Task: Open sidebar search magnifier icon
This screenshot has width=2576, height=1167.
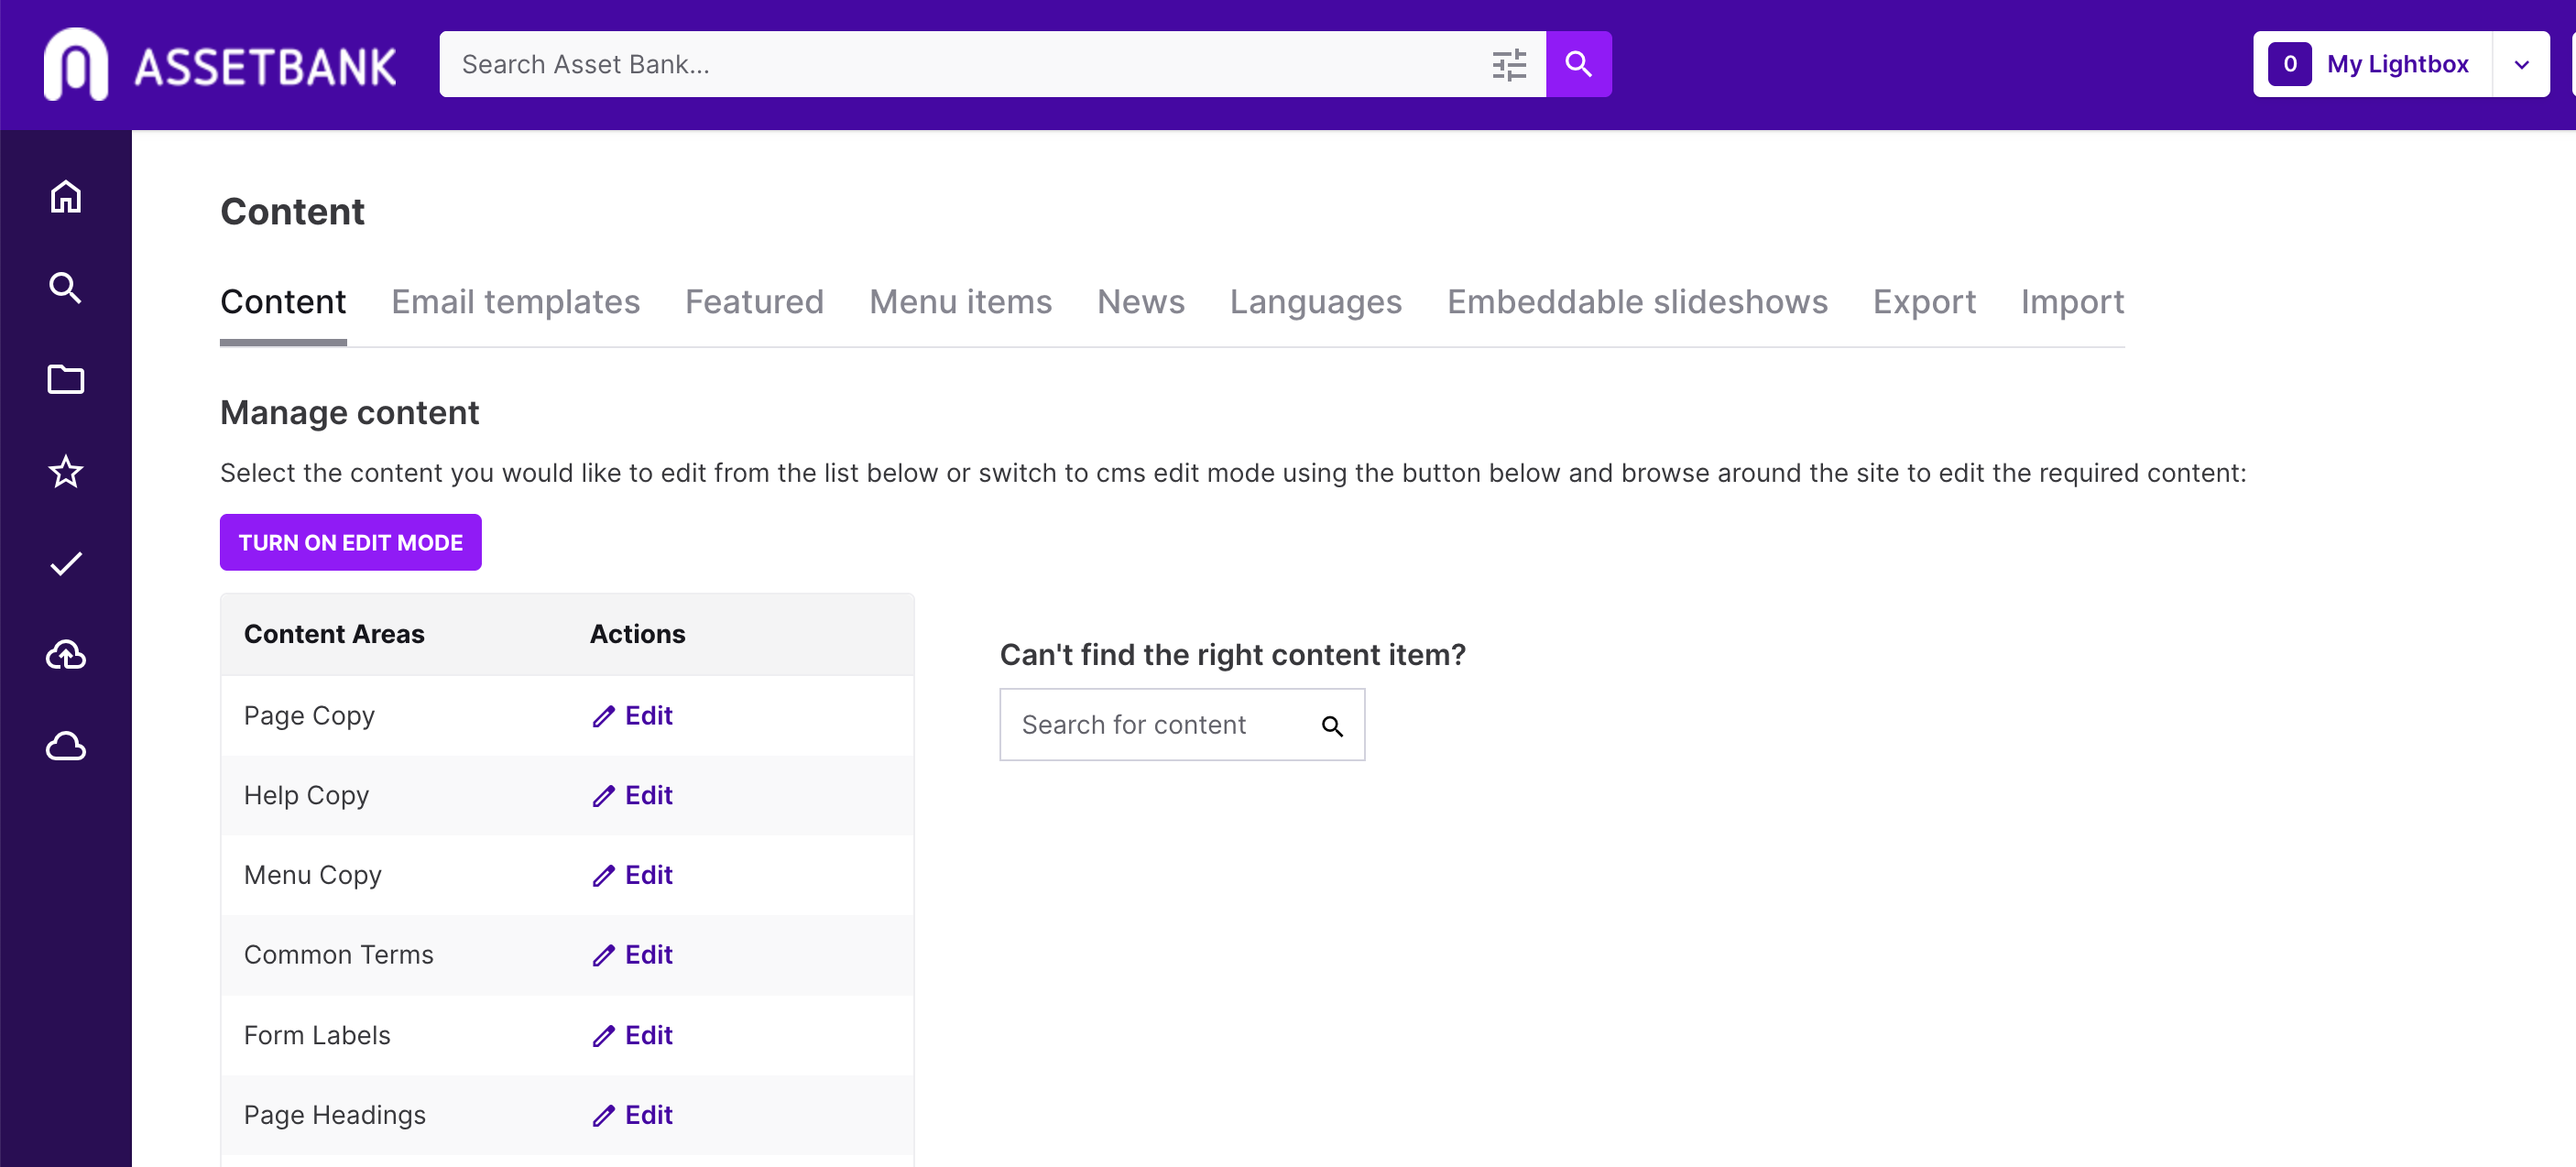Action: (66, 288)
